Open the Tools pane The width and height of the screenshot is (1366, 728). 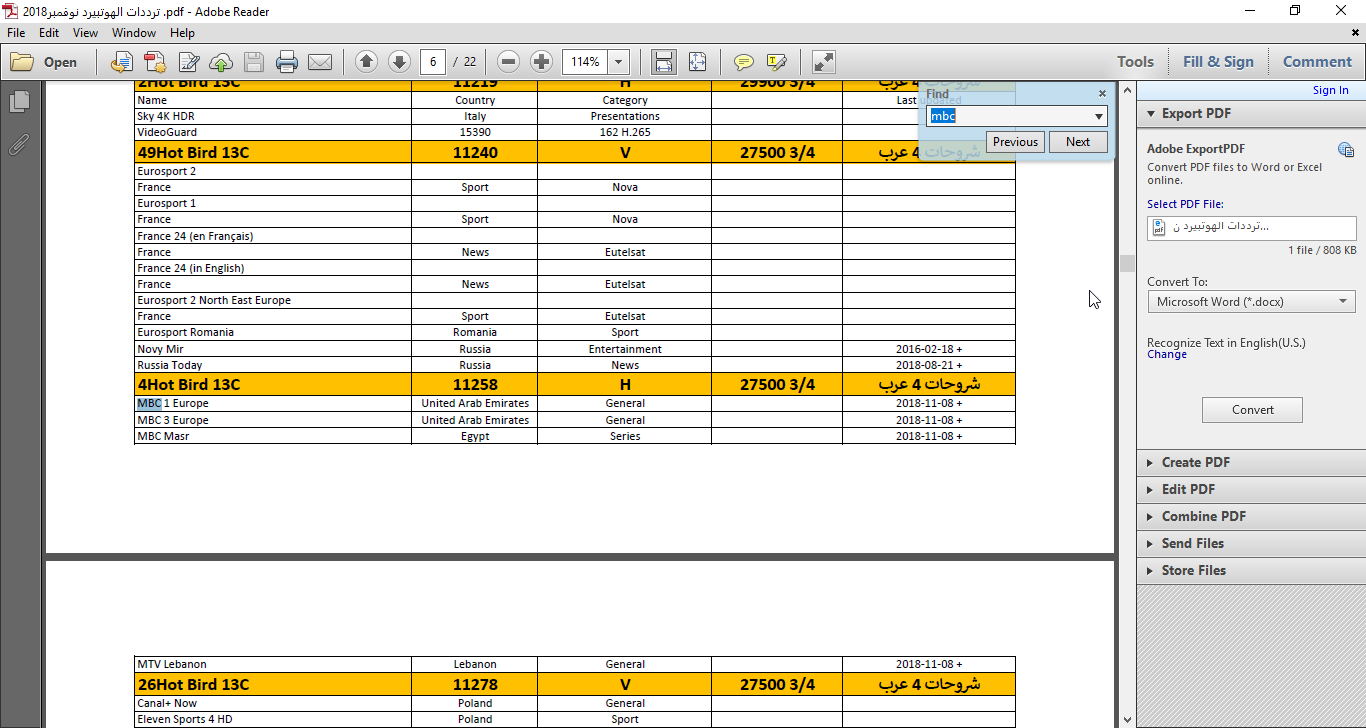pyautogui.click(x=1135, y=62)
